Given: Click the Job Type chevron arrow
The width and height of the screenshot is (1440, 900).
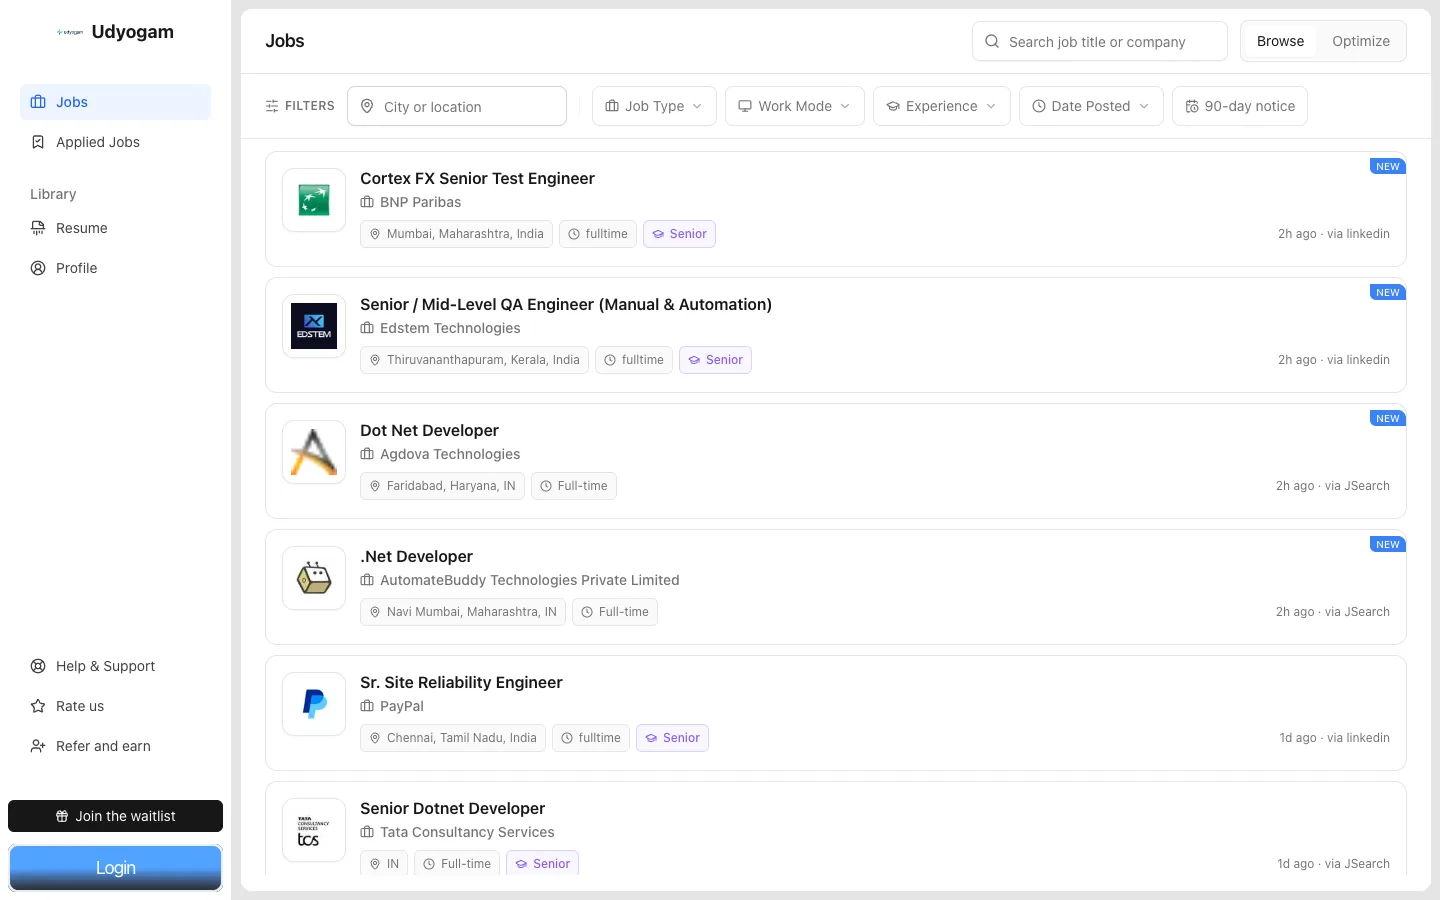Looking at the screenshot, I should (x=697, y=106).
